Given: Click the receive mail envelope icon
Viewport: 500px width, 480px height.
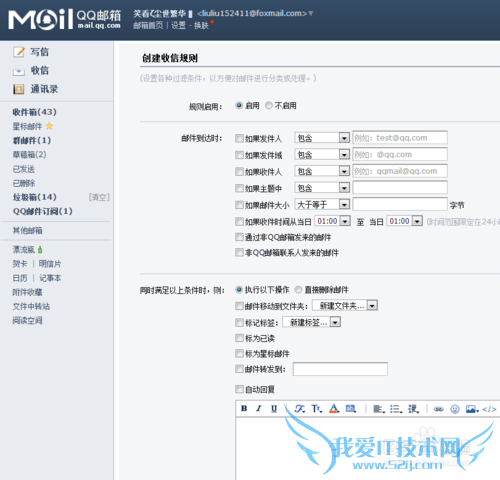Looking at the screenshot, I should 19,71.
